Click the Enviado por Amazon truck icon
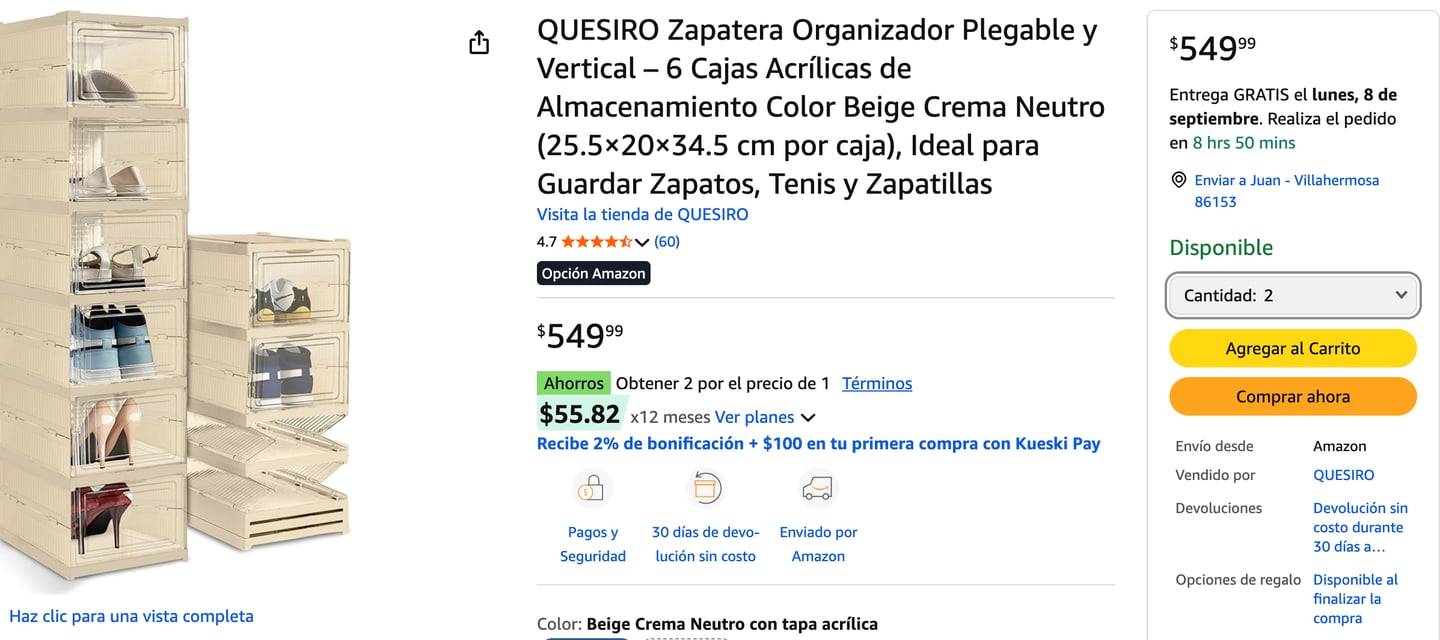This screenshot has height=640, width=1440. coord(818,489)
